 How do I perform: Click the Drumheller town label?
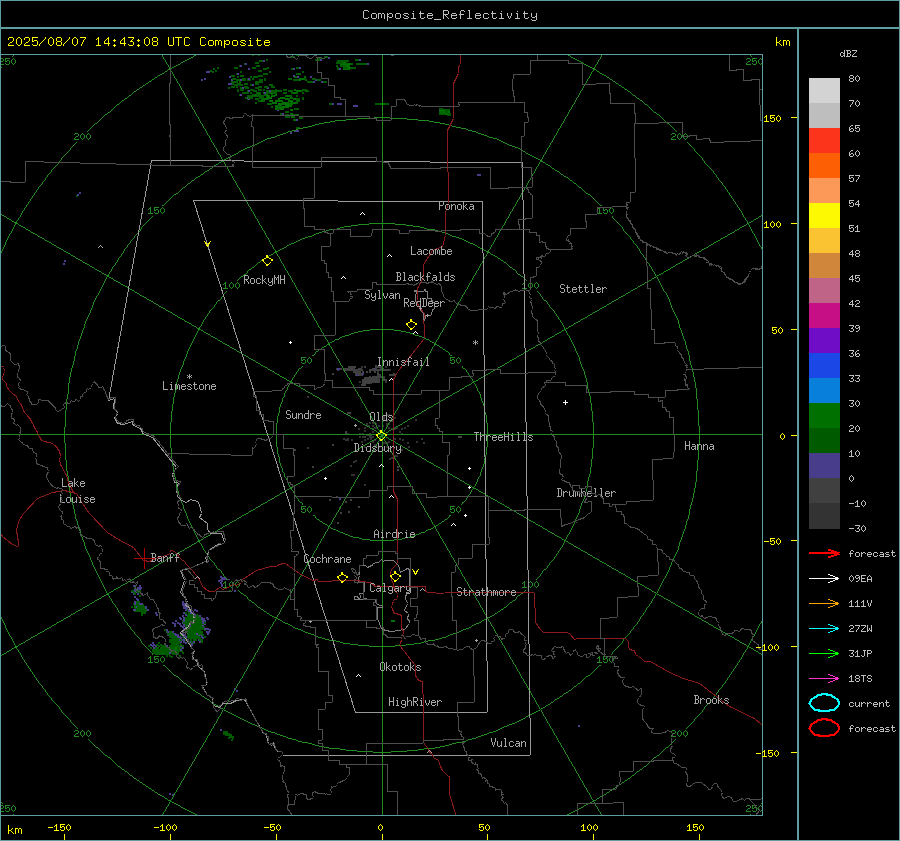(586, 493)
